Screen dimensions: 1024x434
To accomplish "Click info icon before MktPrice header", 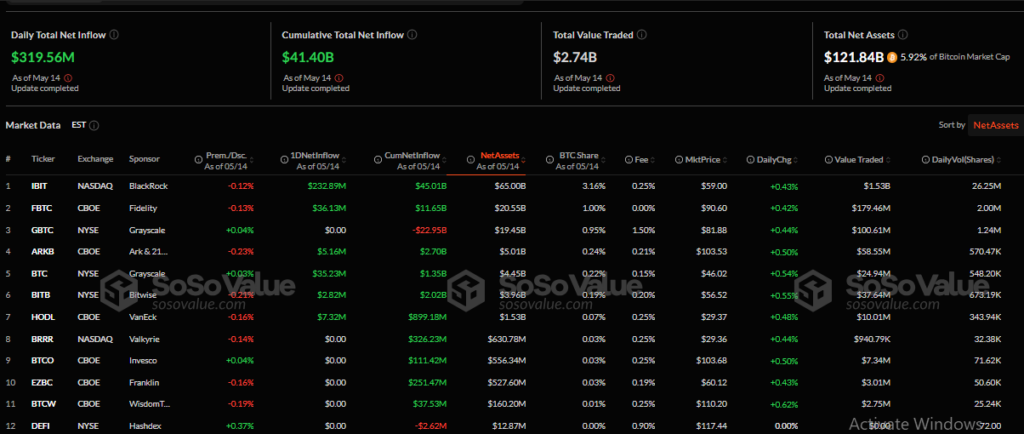I will click(679, 160).
